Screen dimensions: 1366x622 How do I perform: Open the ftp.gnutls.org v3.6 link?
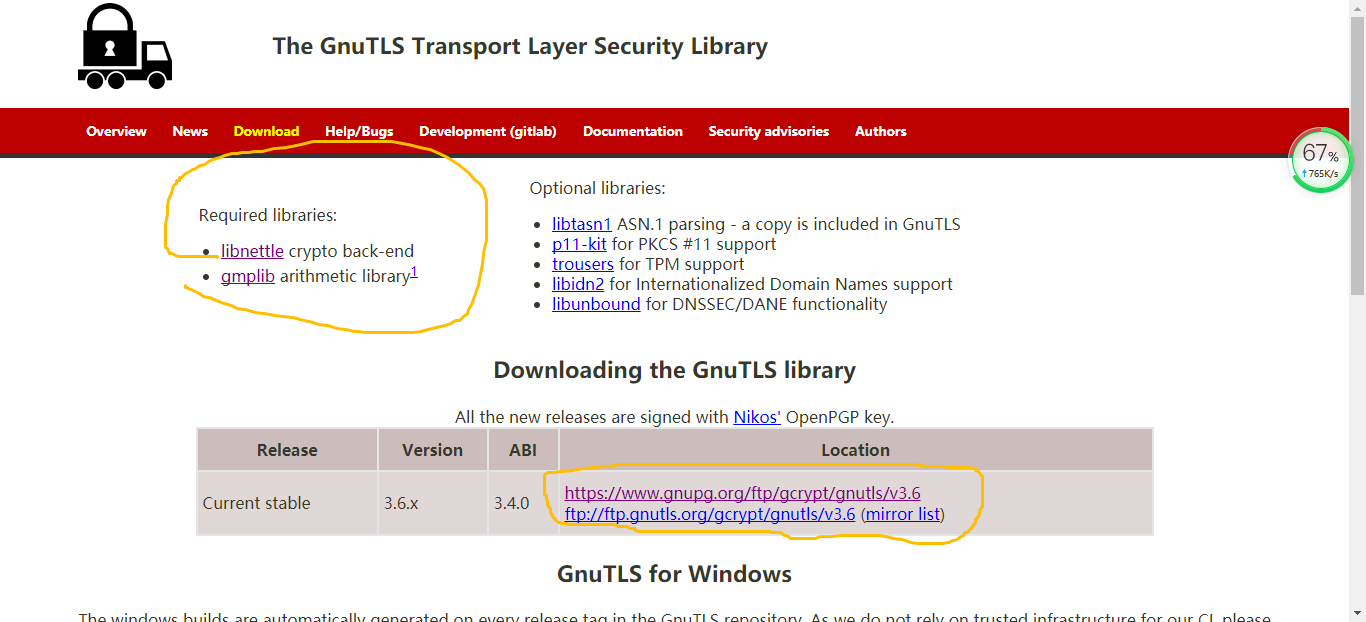click(x=710, y=514)
